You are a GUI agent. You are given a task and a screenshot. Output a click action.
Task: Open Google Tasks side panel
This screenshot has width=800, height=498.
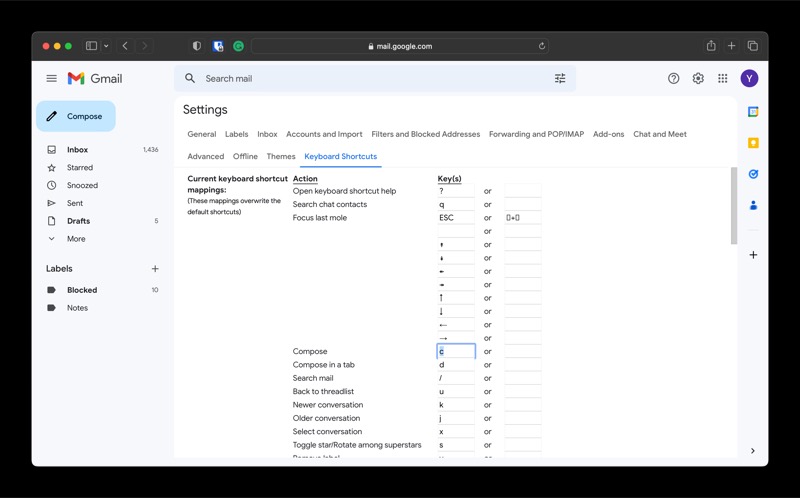click(753, 174)
